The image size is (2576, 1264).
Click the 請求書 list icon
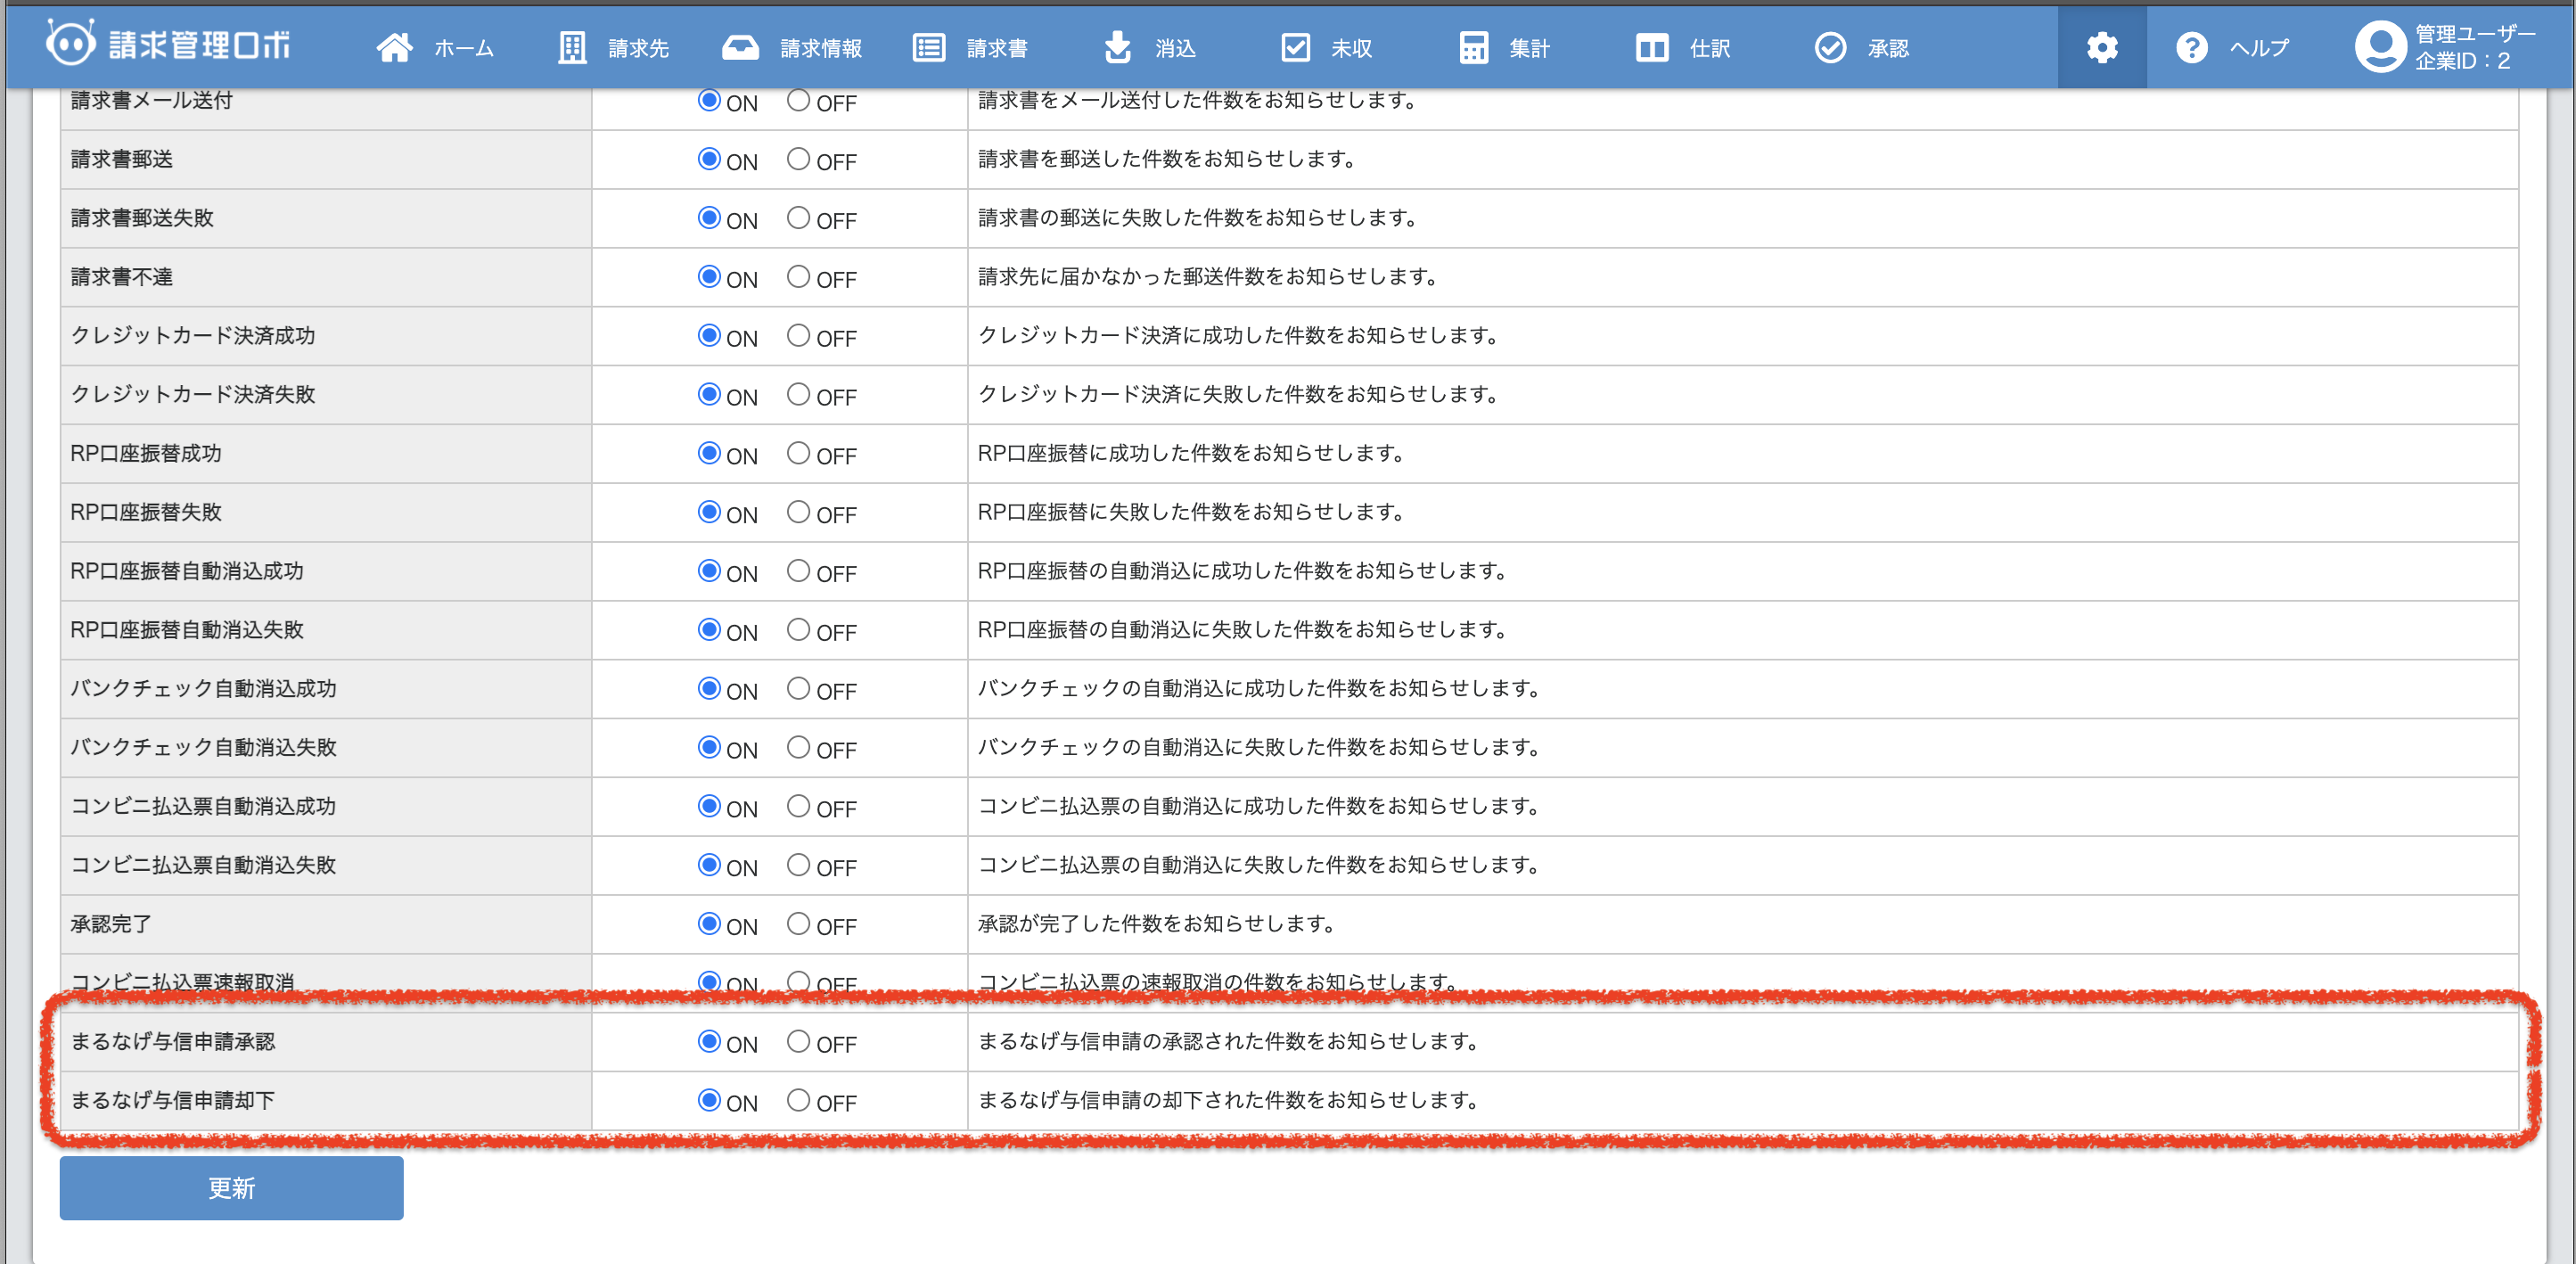929,47
